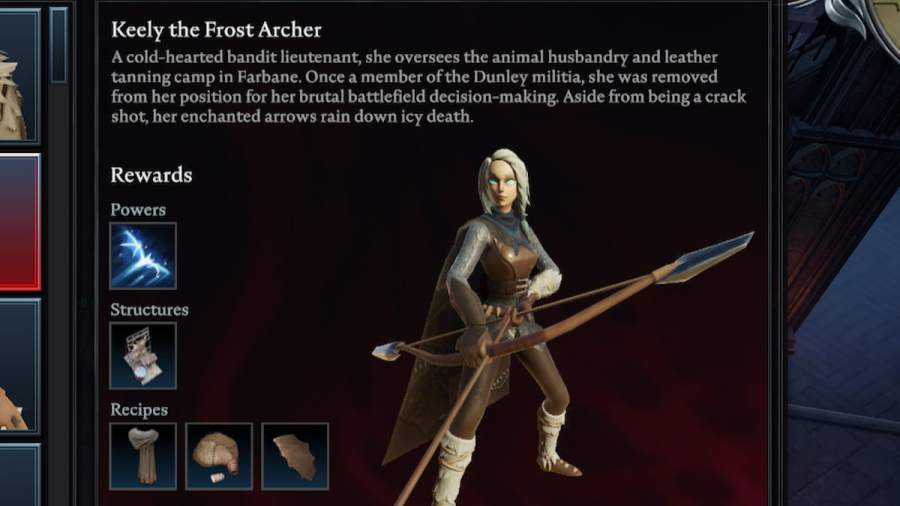This screenshot has width=900, height=506.
Task: Click the arrowhead tip of Keely's bow
Action: coord(708,257)
